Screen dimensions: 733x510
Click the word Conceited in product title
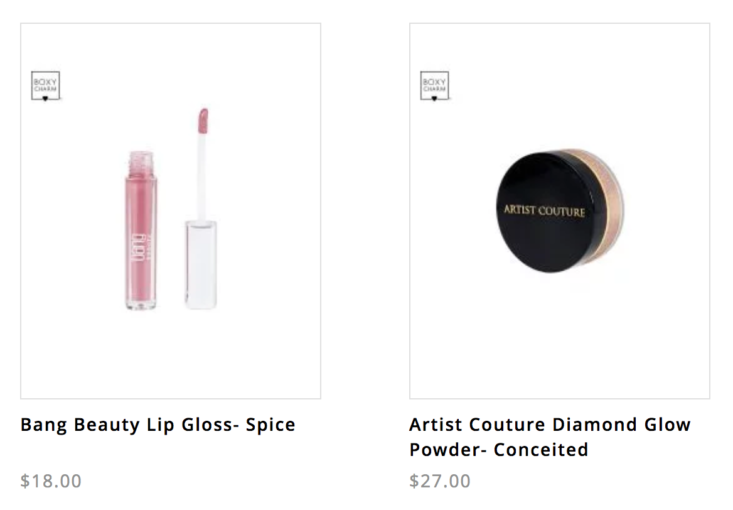[541, 450]
